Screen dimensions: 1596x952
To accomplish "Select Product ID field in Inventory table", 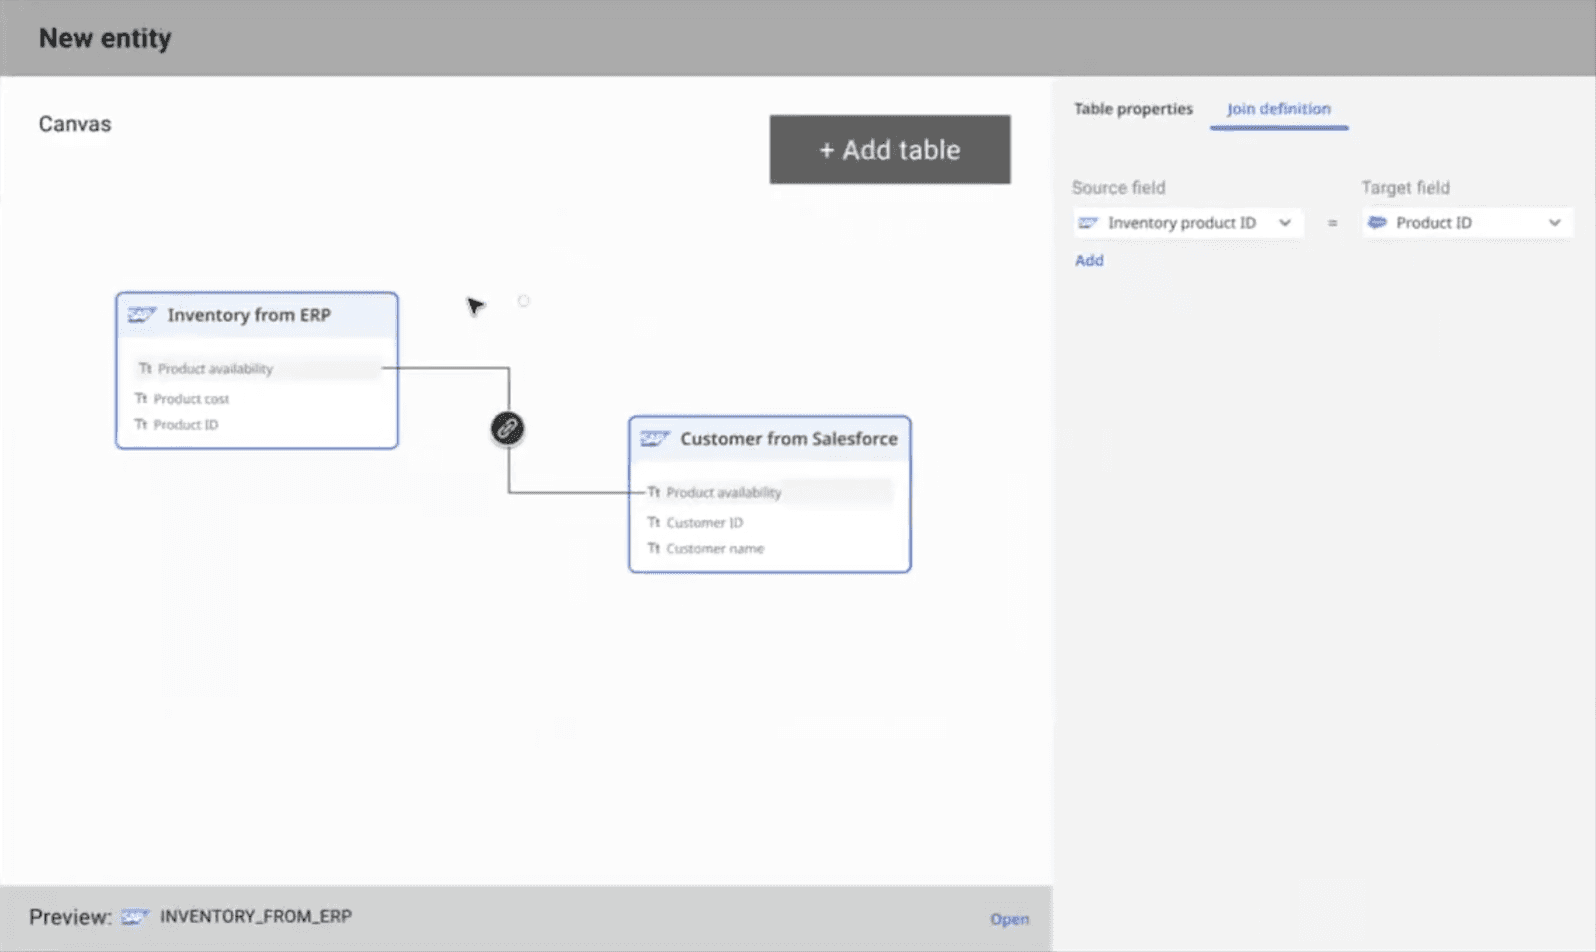I will click(185, 424).
